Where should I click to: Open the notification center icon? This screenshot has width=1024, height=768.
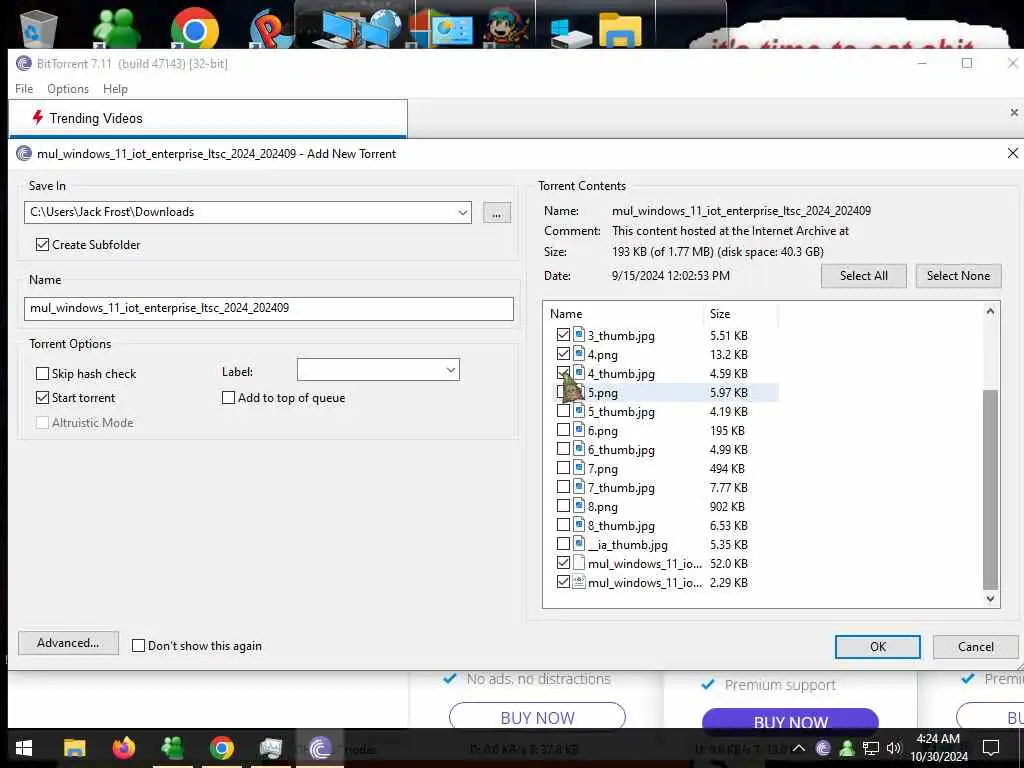coord(991,748)
